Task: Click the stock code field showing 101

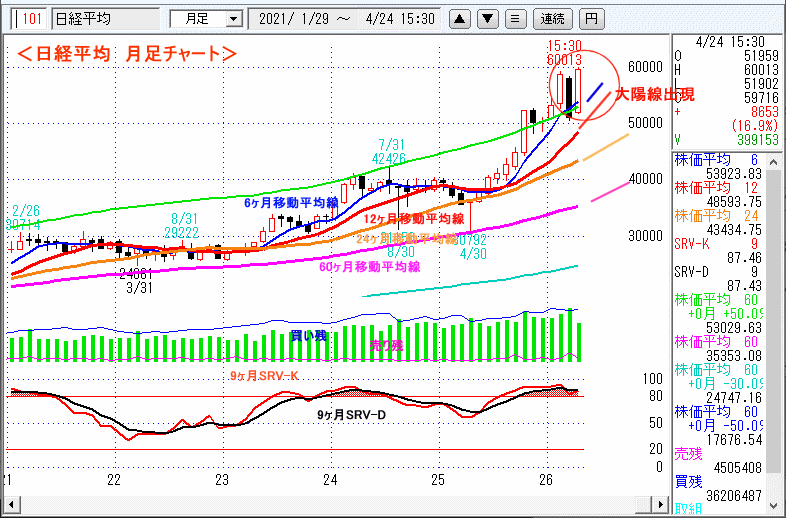Action: (30, 20)
